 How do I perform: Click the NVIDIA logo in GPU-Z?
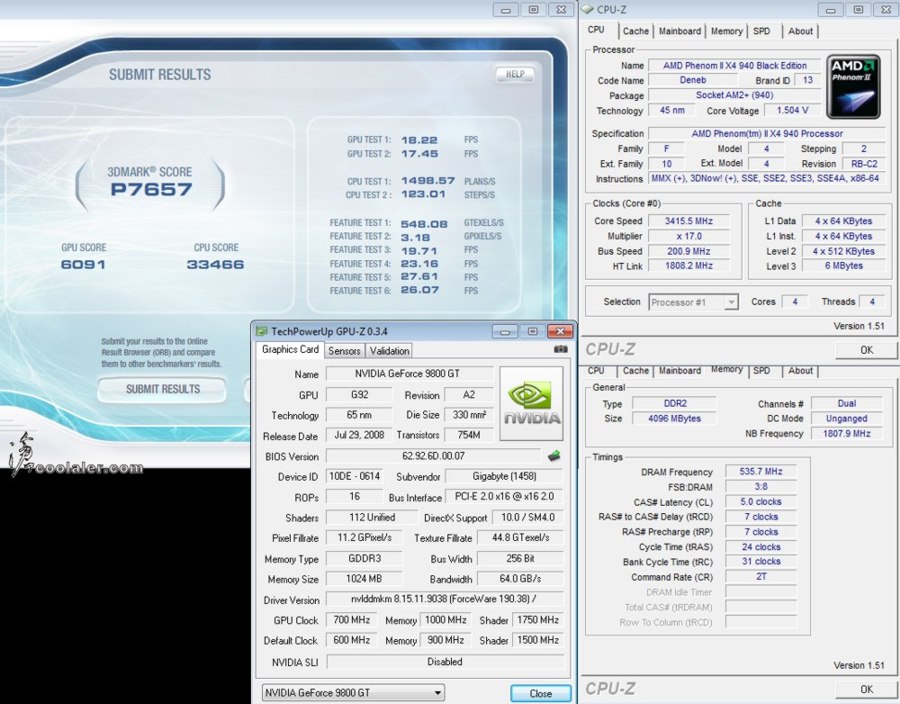(x=532, y=403)
